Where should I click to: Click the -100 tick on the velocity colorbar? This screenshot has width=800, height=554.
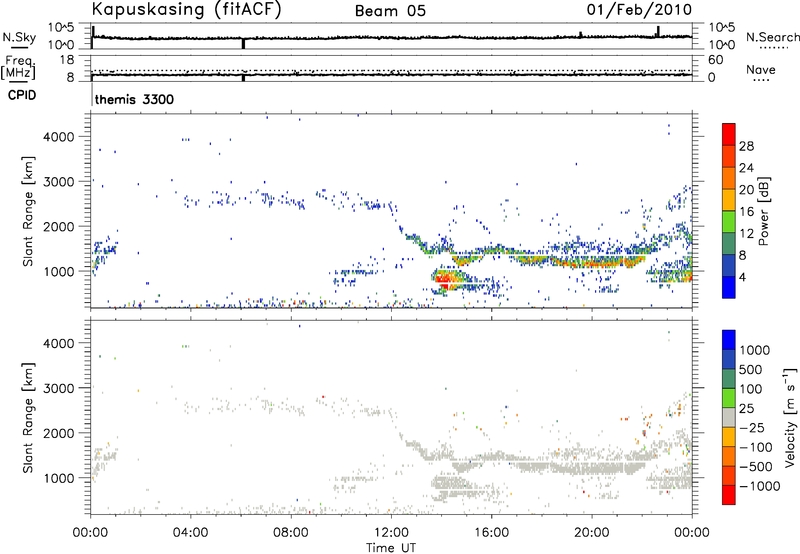point(756,447)
